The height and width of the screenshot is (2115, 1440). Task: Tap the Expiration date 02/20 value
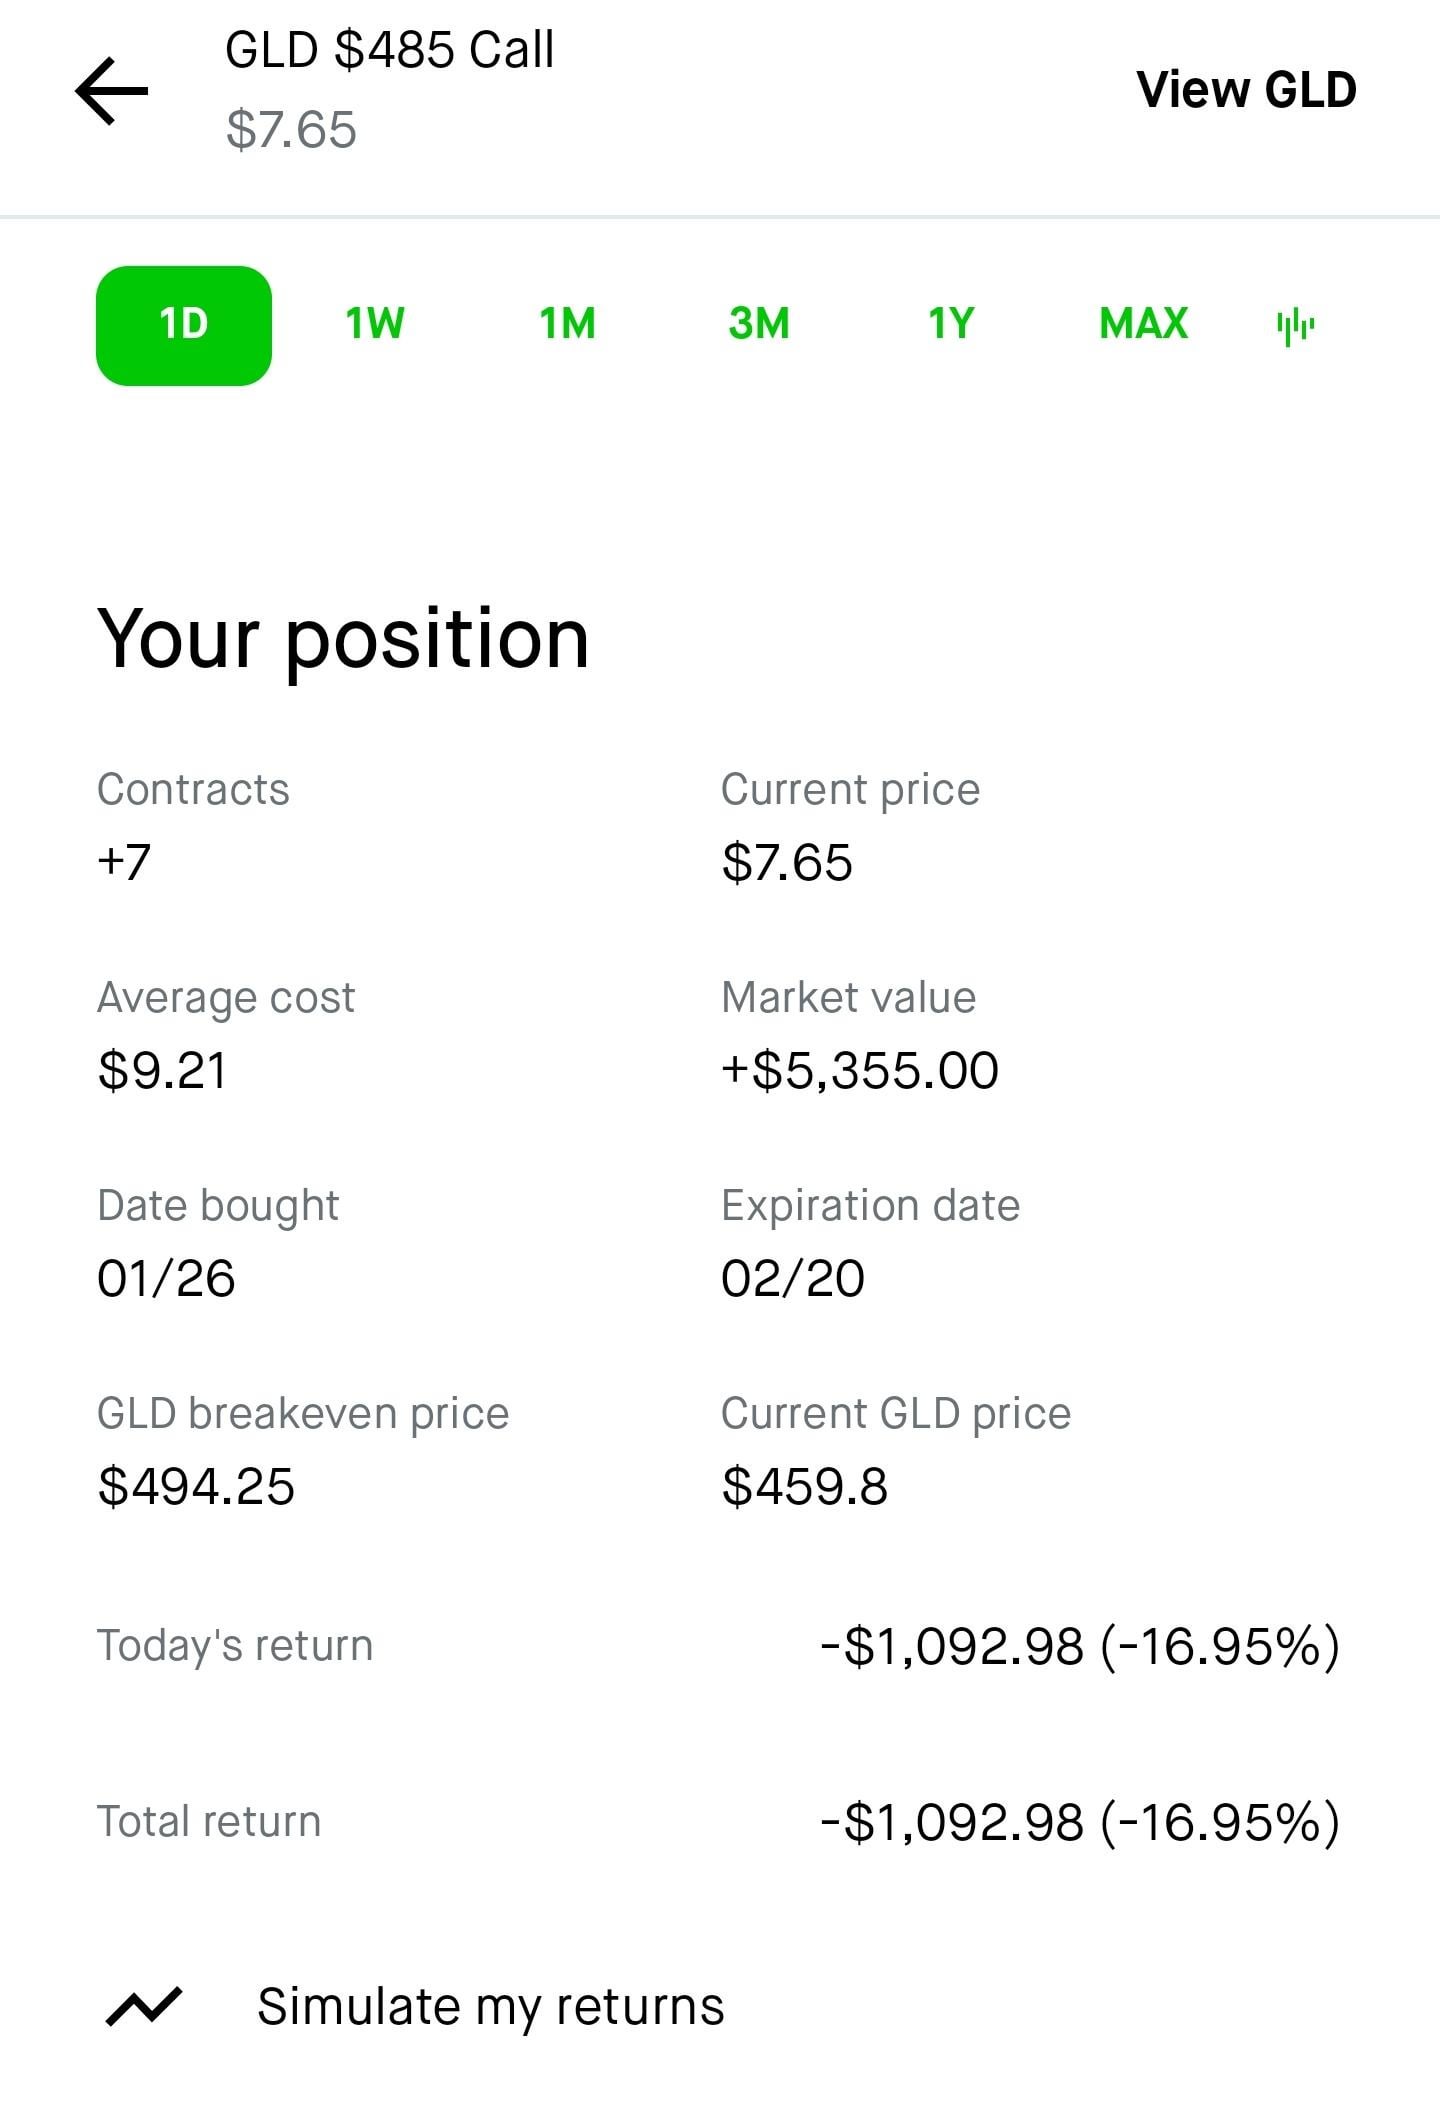coord(793,1278)
